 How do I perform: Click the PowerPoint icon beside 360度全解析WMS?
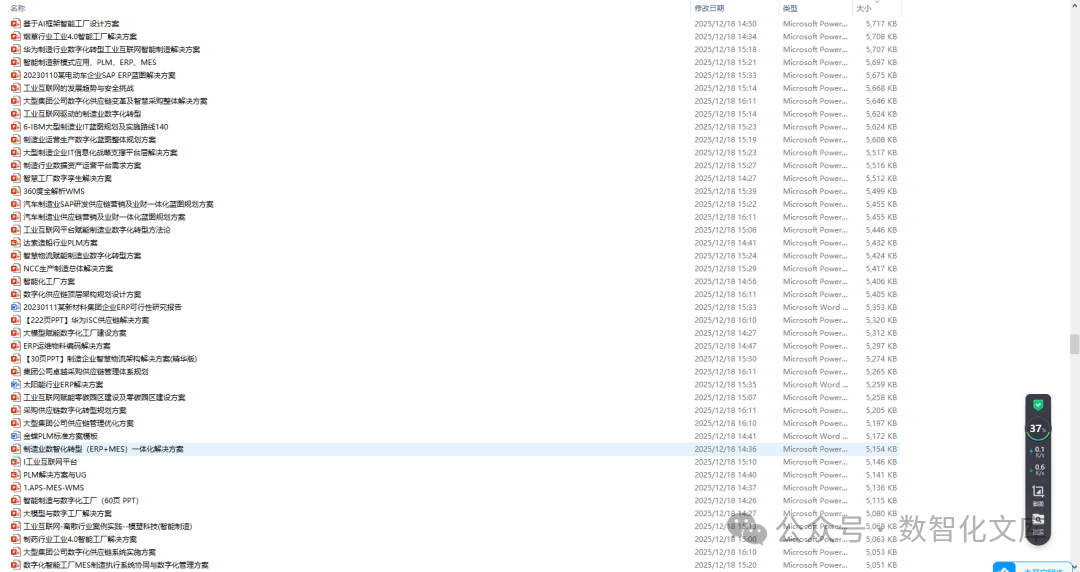(x=16, y=191)
